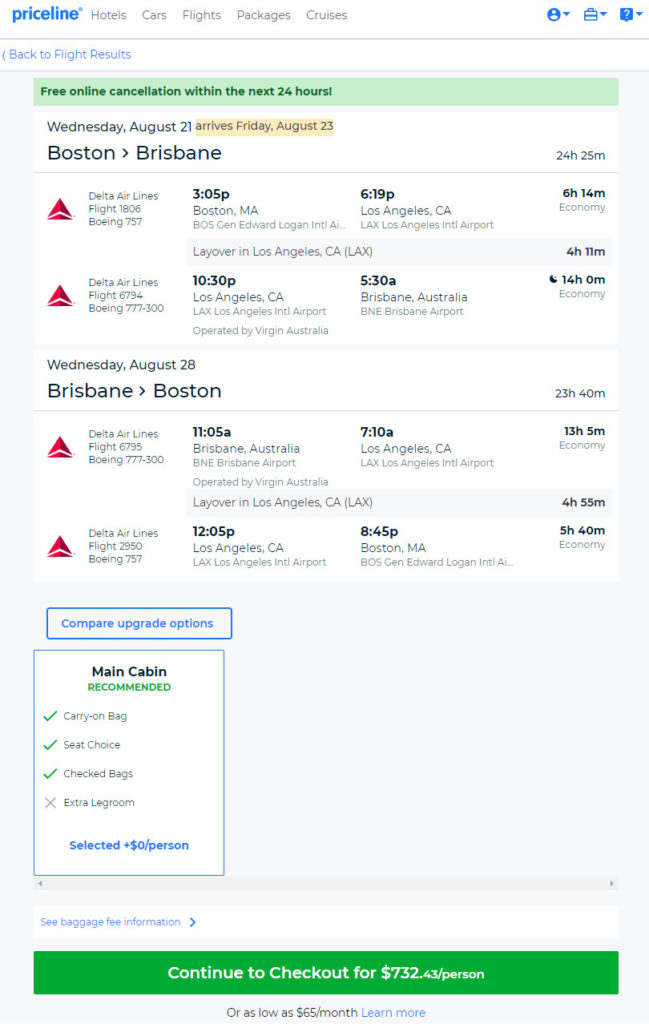The height and width of the screenshot is (1024, 649).
Task: Click the 10:30p Los Angeles departure time
Action: tap(214, 280)
